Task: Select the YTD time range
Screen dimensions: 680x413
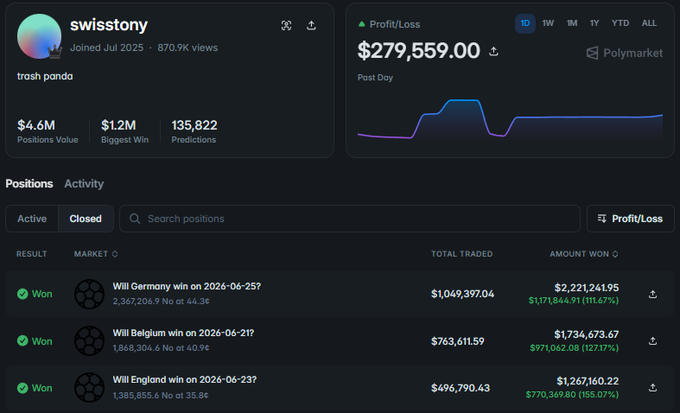Action: [x=620, y=23]
